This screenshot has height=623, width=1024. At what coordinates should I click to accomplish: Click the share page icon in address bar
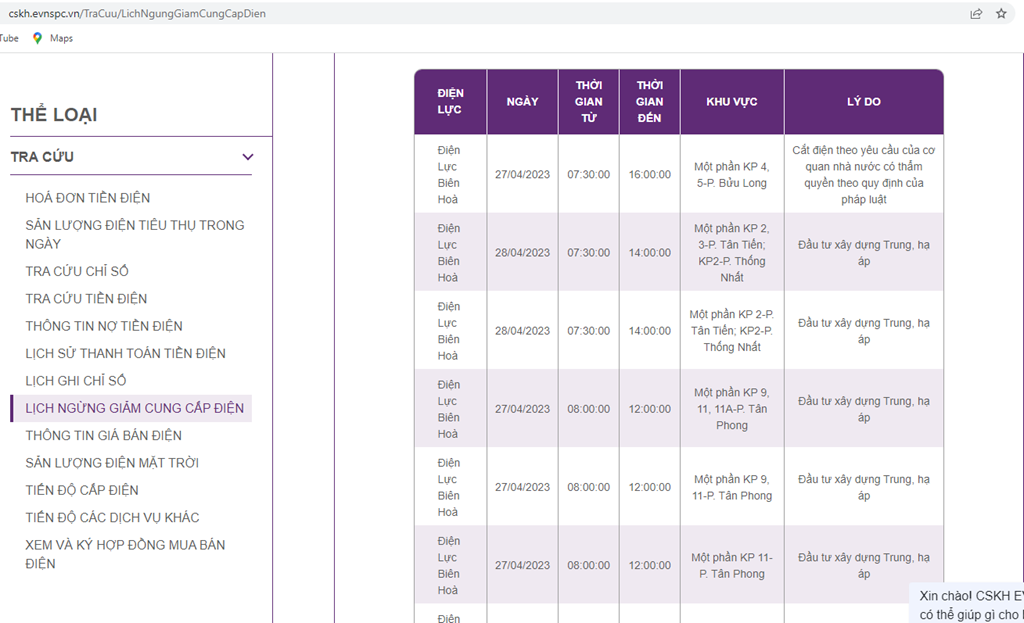point(976,14)
